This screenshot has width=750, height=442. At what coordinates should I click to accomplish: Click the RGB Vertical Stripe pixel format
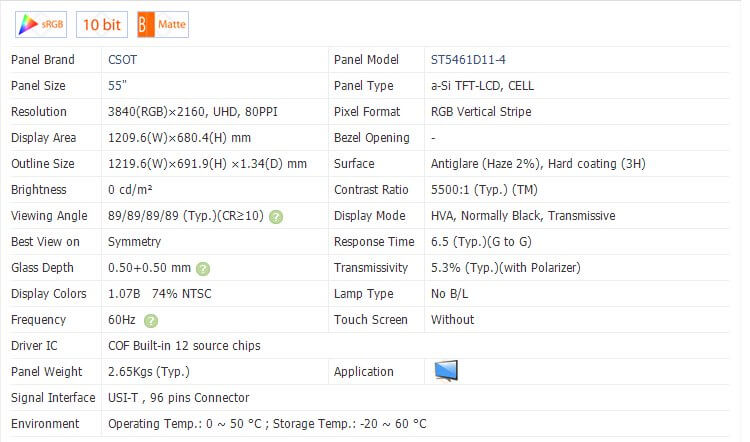(x=481, y=112)
